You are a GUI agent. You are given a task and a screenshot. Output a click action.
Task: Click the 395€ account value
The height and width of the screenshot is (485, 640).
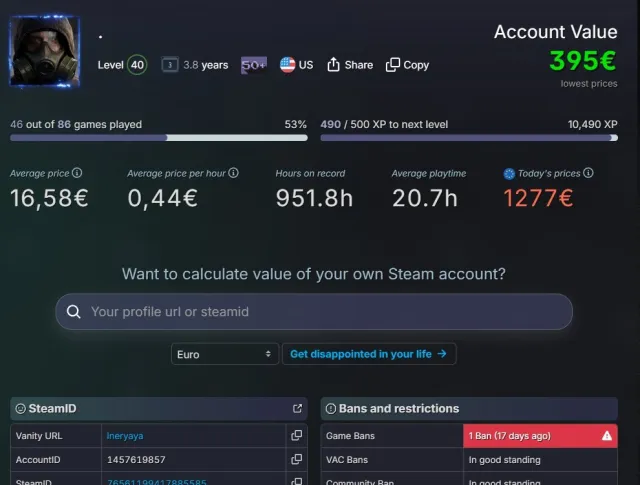coord(583,61)
